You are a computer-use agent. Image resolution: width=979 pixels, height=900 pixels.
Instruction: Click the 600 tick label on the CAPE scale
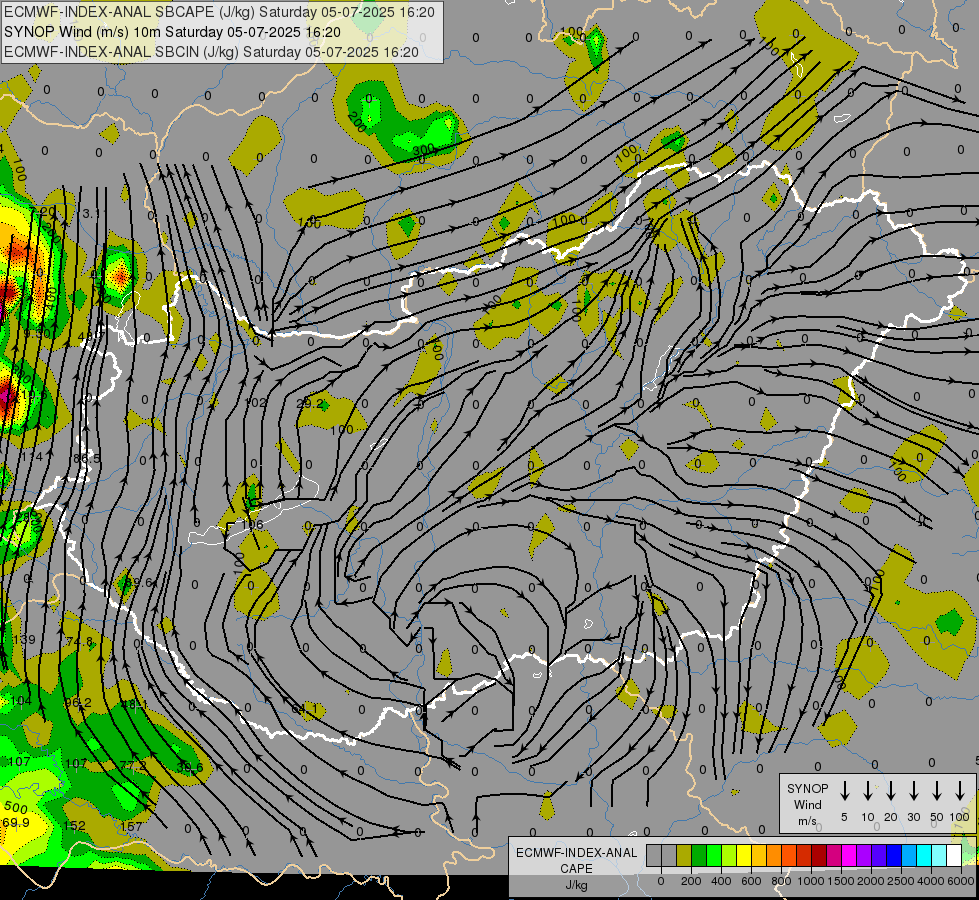[x=751, y=881]
